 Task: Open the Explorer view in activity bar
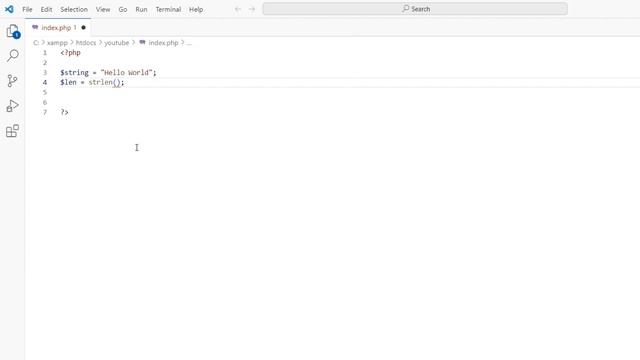(13, 31)
